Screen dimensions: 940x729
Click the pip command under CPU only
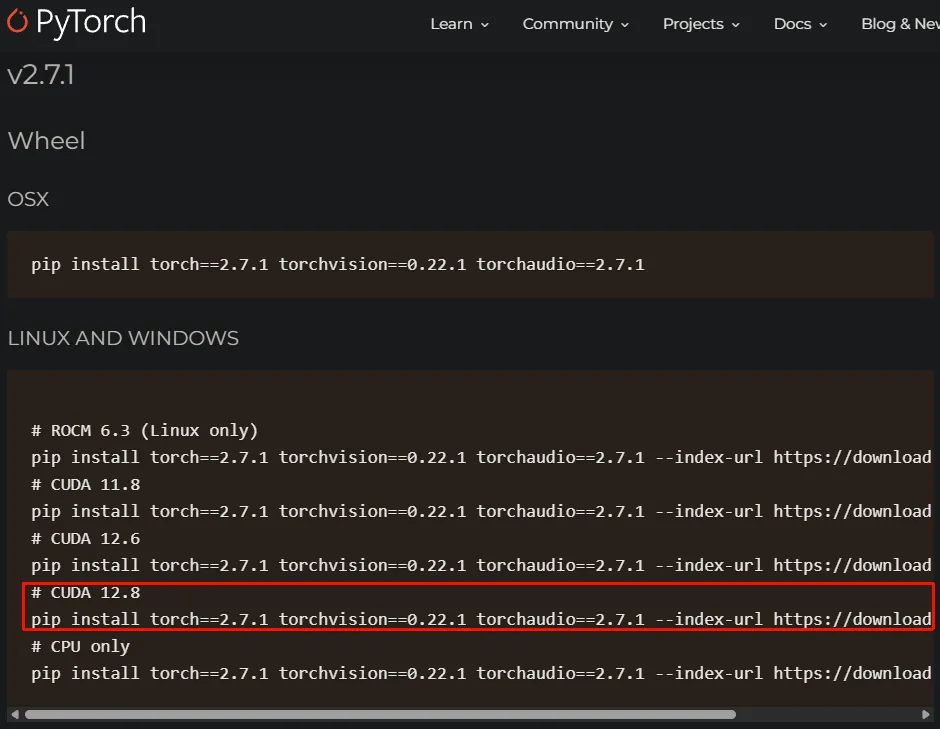point(481,673)
